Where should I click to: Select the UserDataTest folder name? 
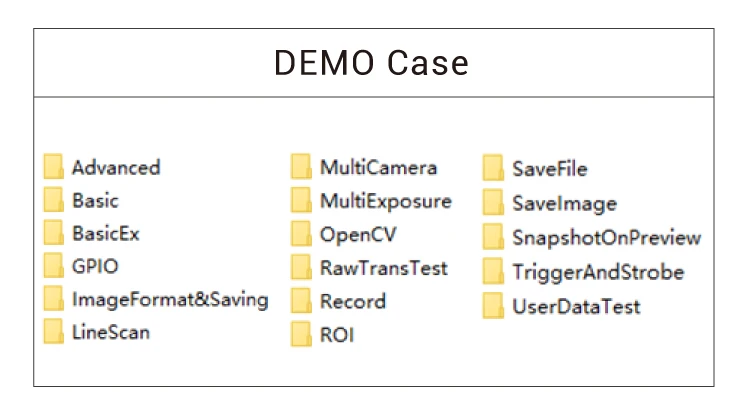(576, 306)
